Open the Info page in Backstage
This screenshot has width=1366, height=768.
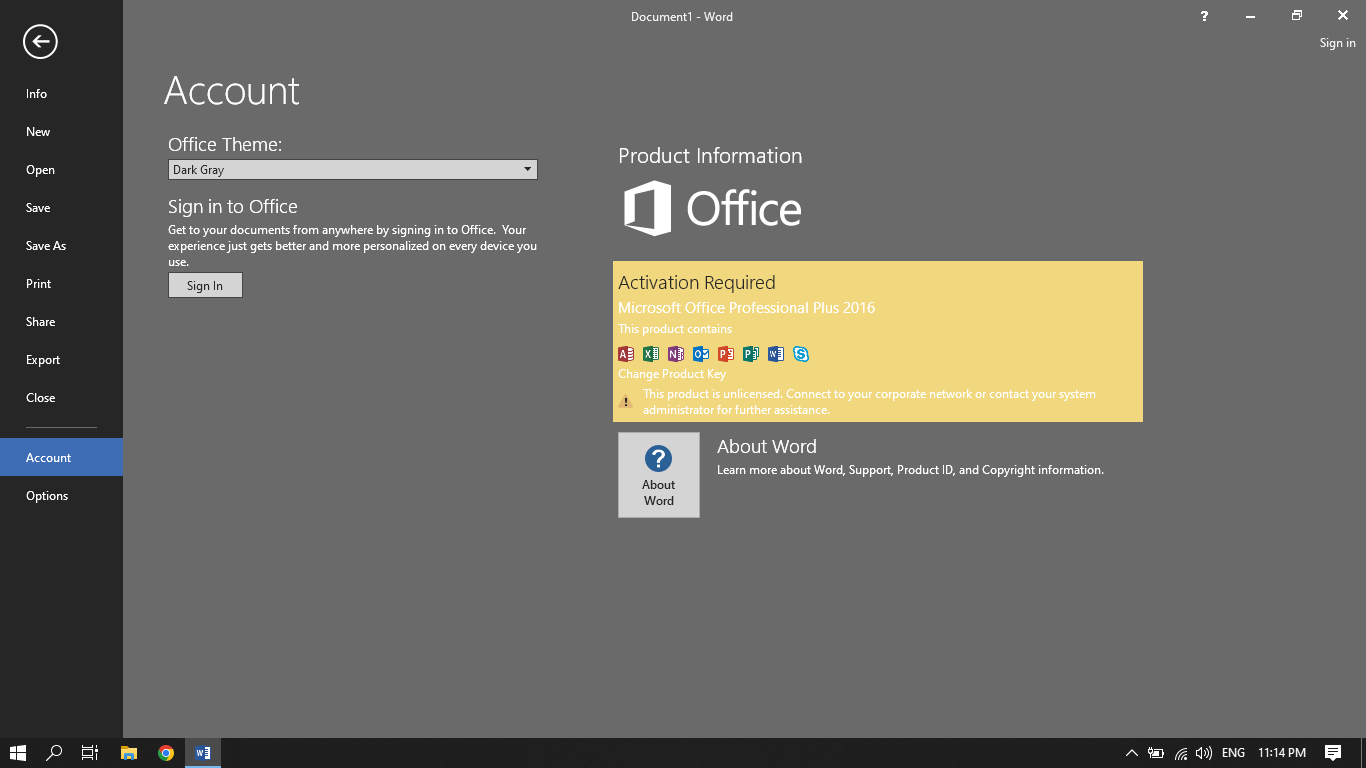tap(61, 94)
